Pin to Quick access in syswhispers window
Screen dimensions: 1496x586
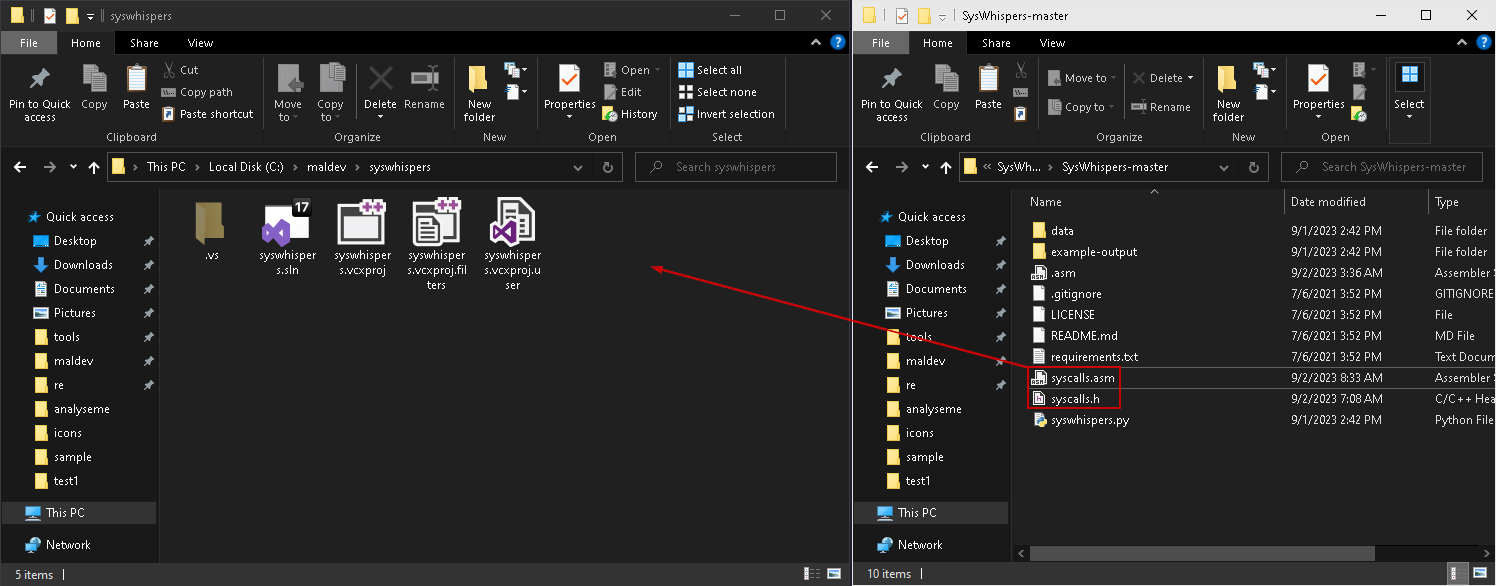coord(40,94)
